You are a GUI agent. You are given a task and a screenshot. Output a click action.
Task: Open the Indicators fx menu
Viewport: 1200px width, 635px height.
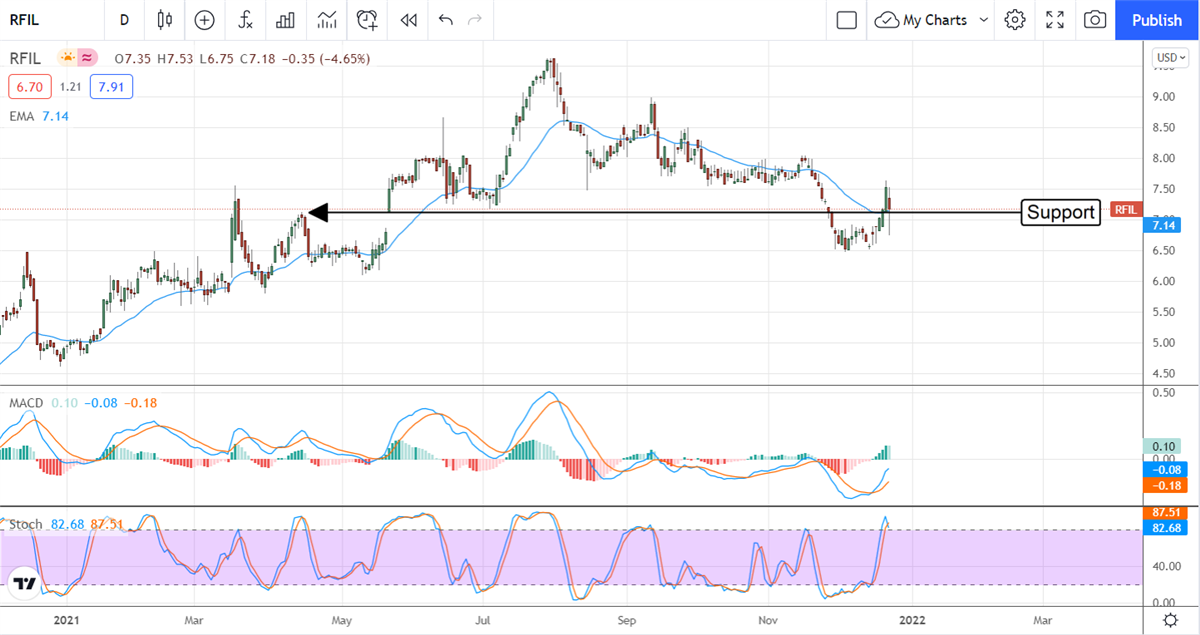tap(245, 20)
